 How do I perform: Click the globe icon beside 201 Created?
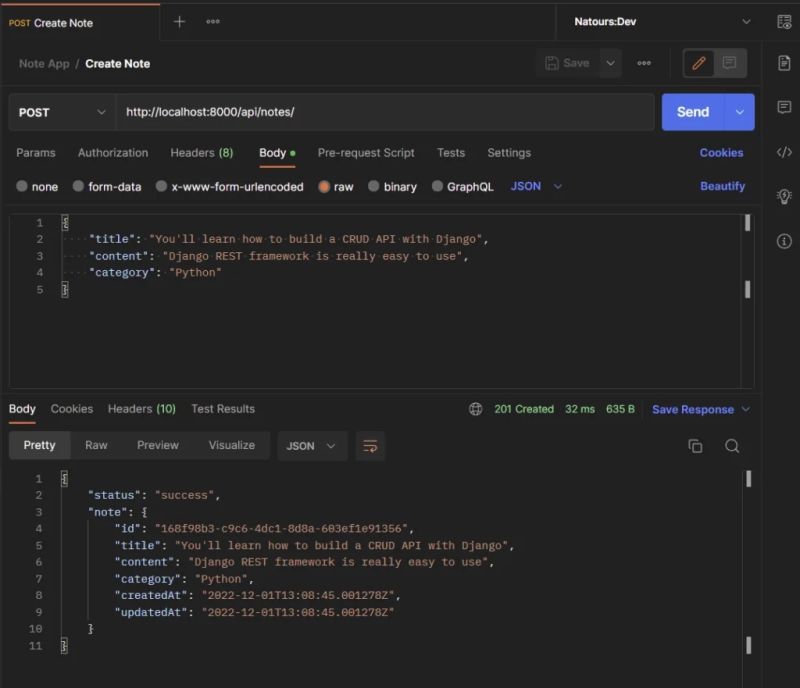point(476,409)
